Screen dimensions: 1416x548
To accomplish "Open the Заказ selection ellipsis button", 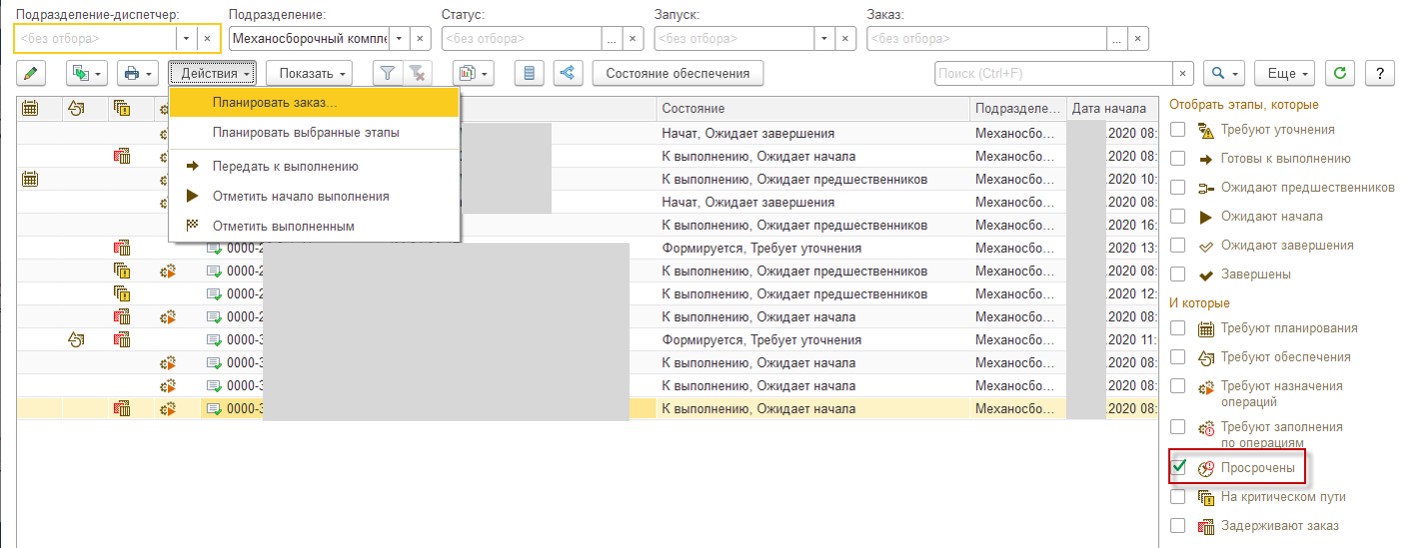I will pyautogui.click(x=1117, y=38).
